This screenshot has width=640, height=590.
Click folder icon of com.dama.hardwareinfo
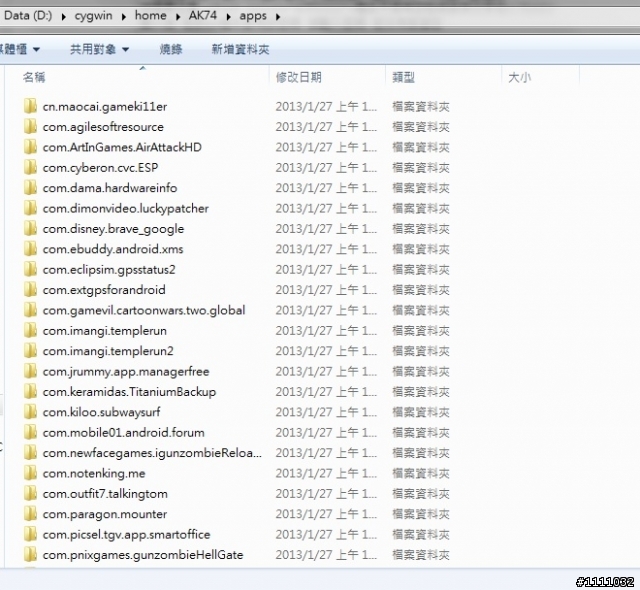(31, 188)
